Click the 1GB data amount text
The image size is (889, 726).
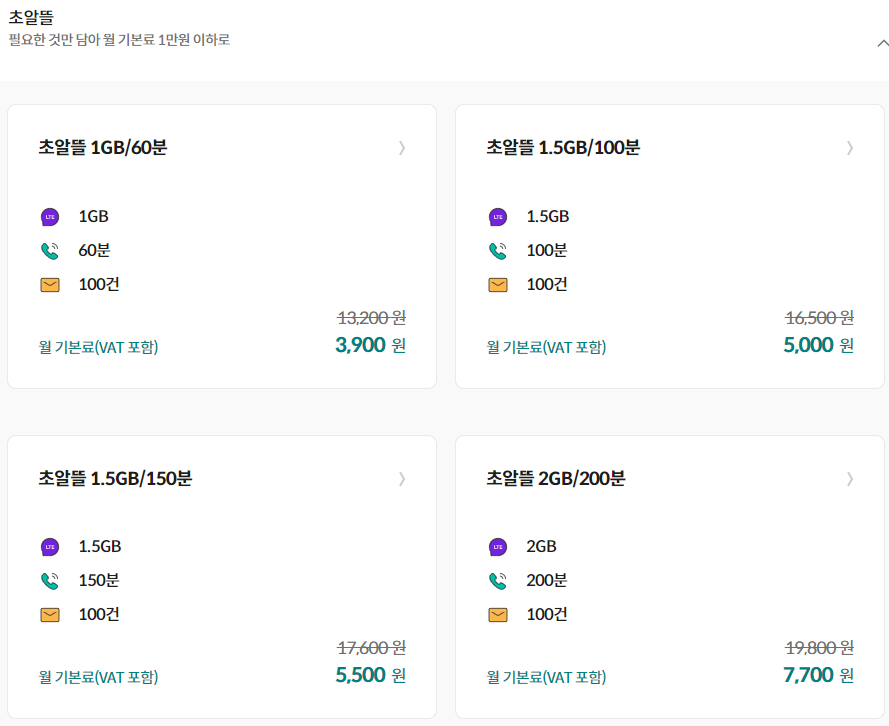click(x=94, y=216)
